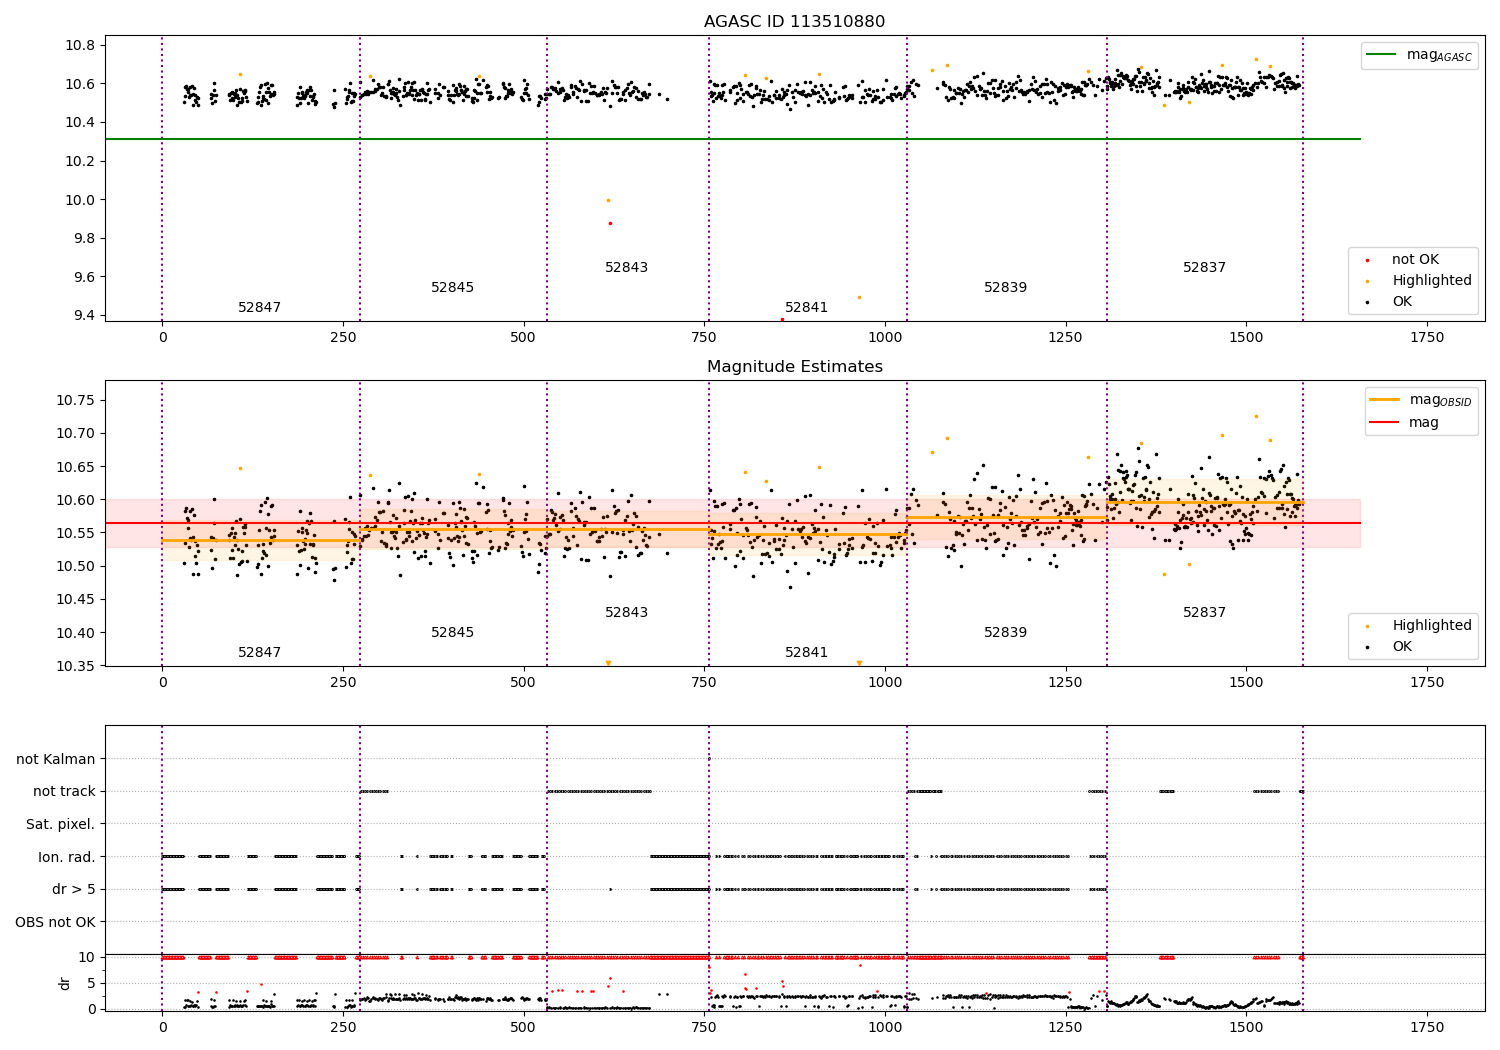
Task: Click 'Highlighted' in the middle plot legend
Action: pyautogui.click(x=1420, y=626)
